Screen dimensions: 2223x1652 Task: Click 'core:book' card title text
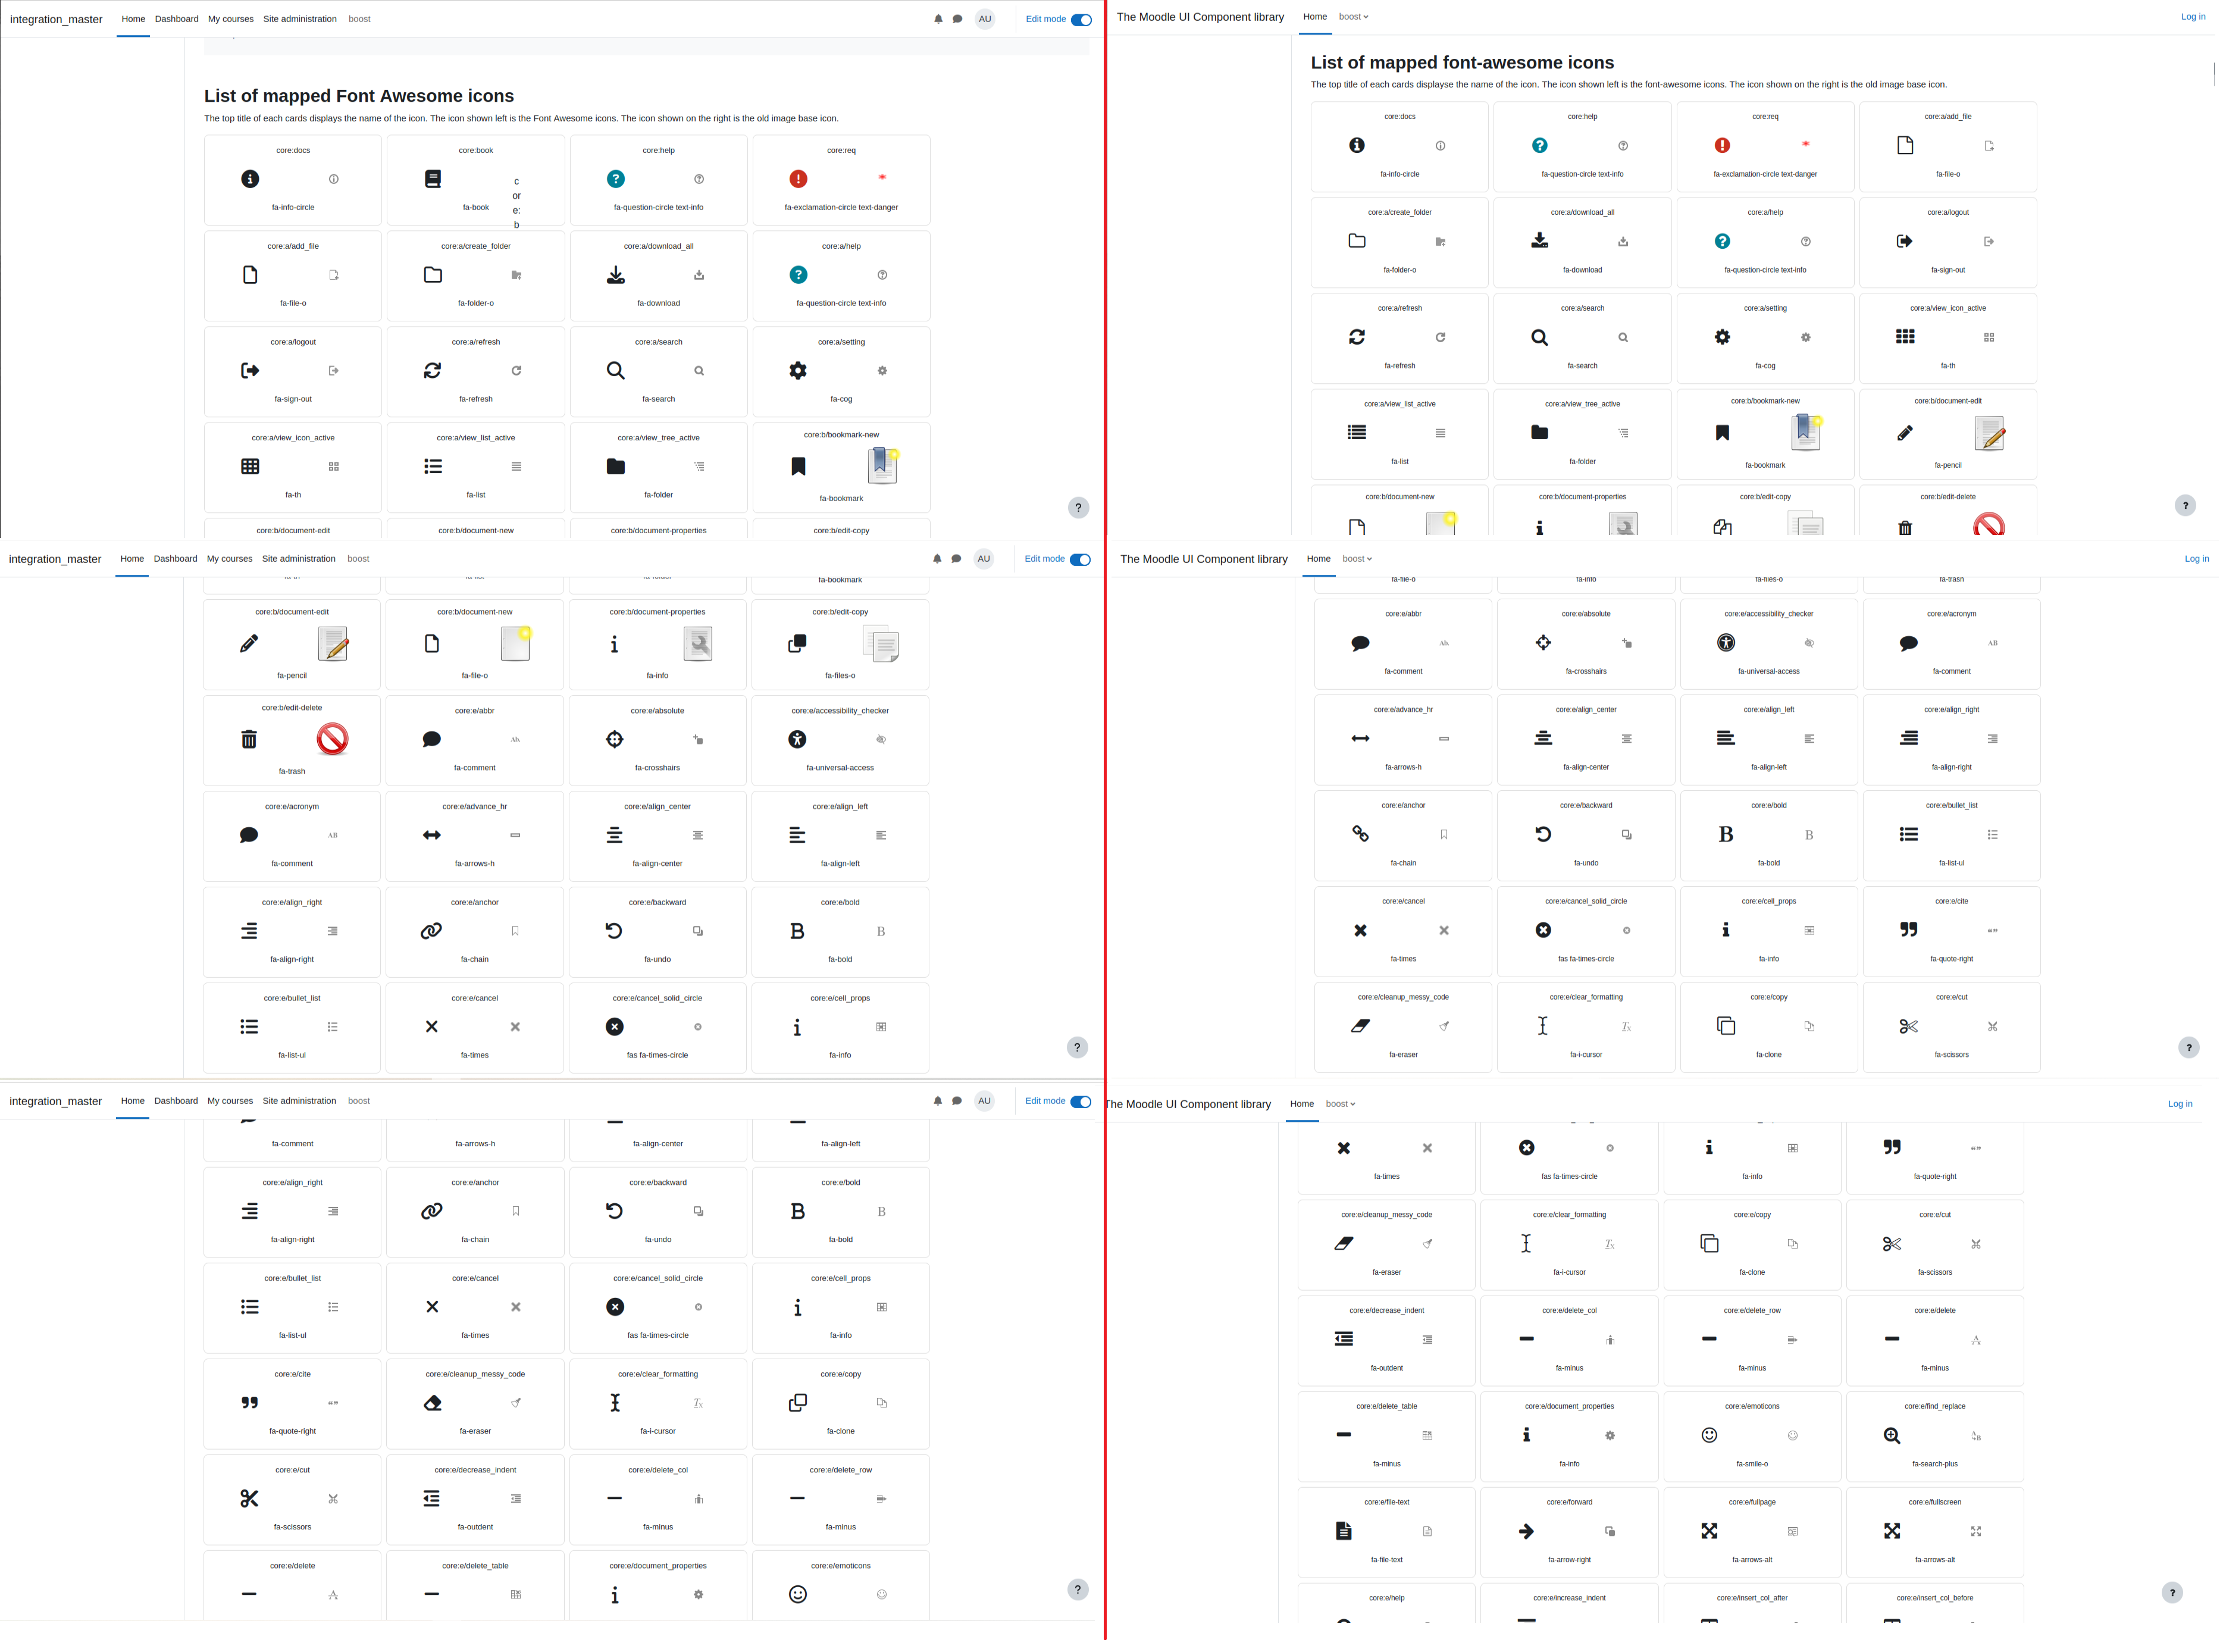pyautogui.click(x=477, y=151)
